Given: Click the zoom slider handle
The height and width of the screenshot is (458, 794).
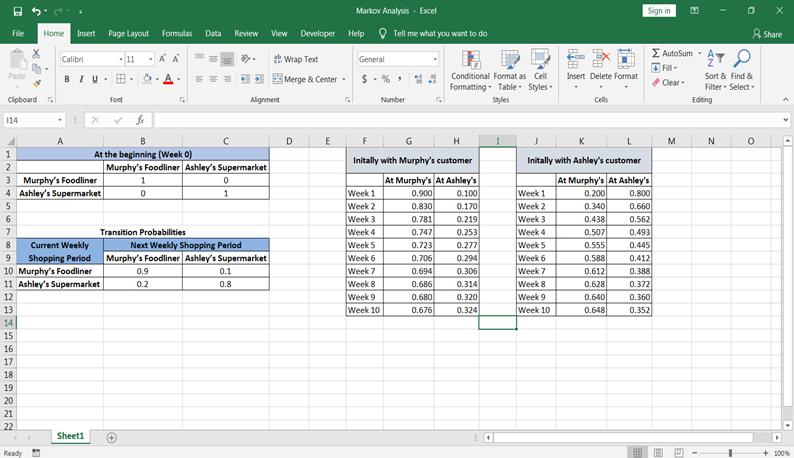Looking at the screenshot, I should coord(730,453).
